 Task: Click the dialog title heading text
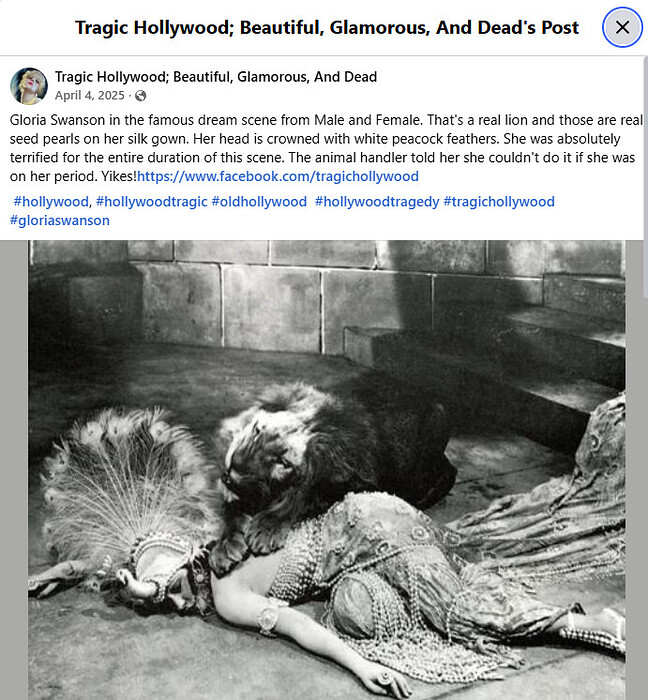[x=327, y=27]
